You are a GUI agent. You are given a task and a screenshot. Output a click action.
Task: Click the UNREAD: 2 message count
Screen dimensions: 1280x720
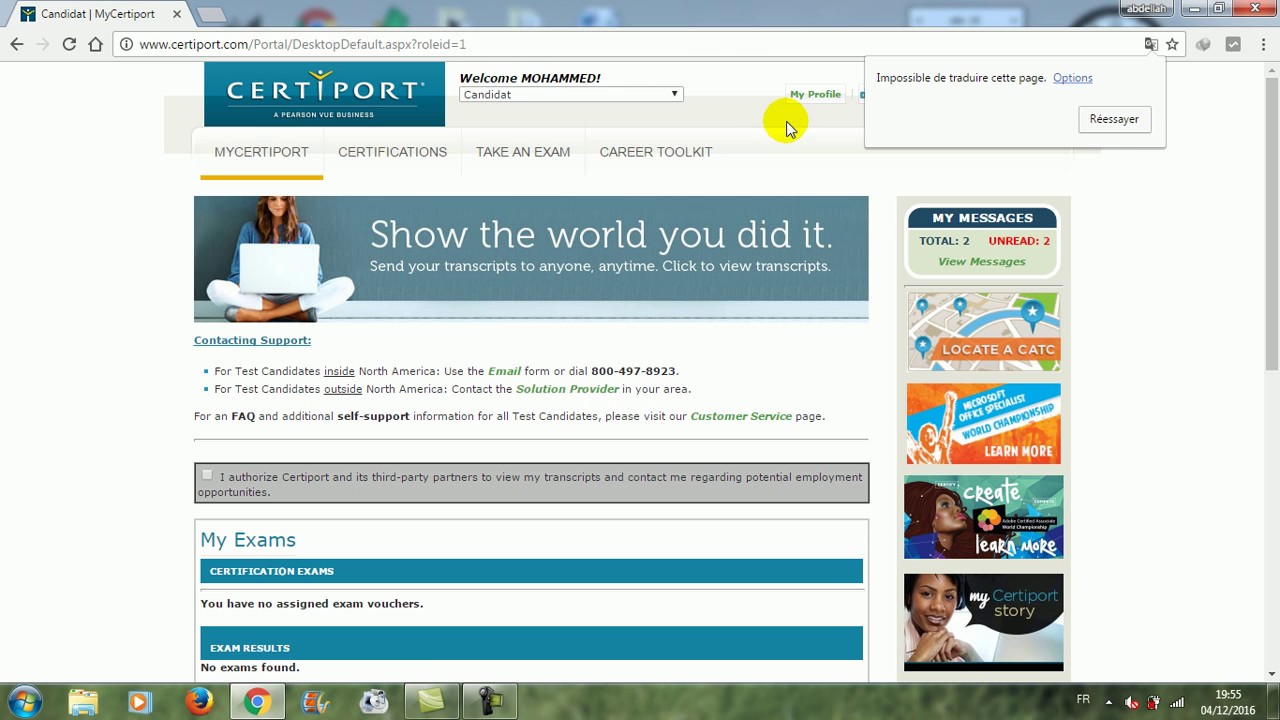1019,241
